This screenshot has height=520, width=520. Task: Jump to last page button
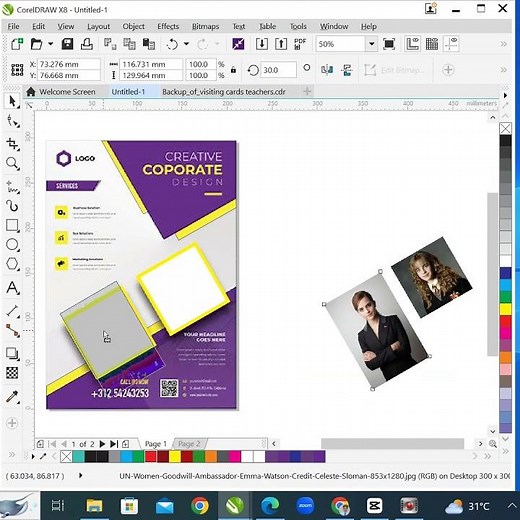114,444
